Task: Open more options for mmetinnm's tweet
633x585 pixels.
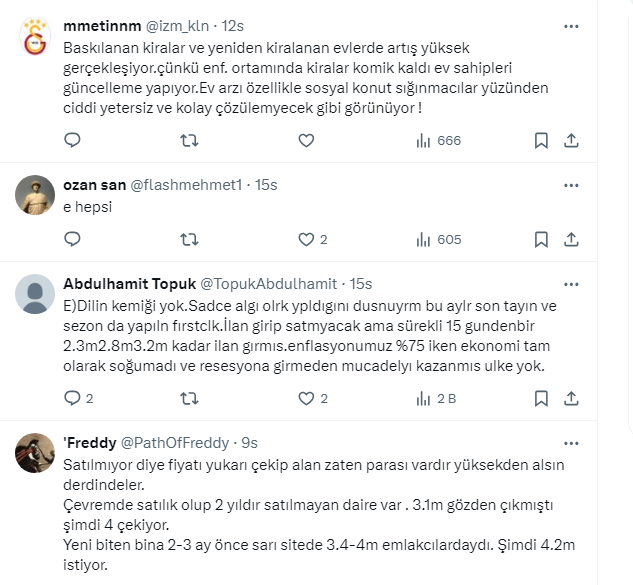Action: [571, 26]
